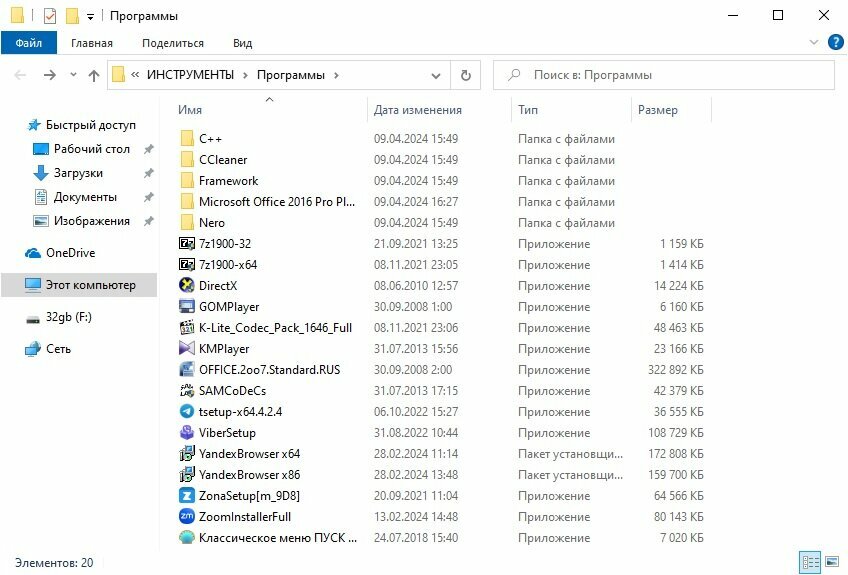Screen dimensions: 848x575
Task: Click the Nero folder icon
Action: click(x=187, y=222)
